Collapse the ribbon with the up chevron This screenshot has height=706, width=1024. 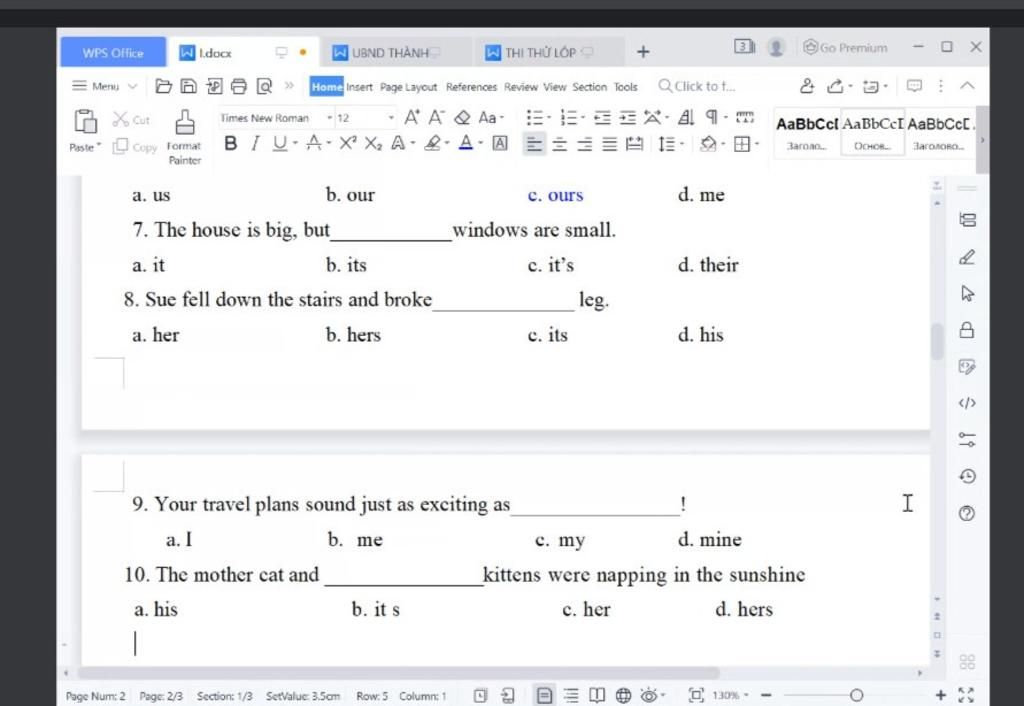point(967,86)
